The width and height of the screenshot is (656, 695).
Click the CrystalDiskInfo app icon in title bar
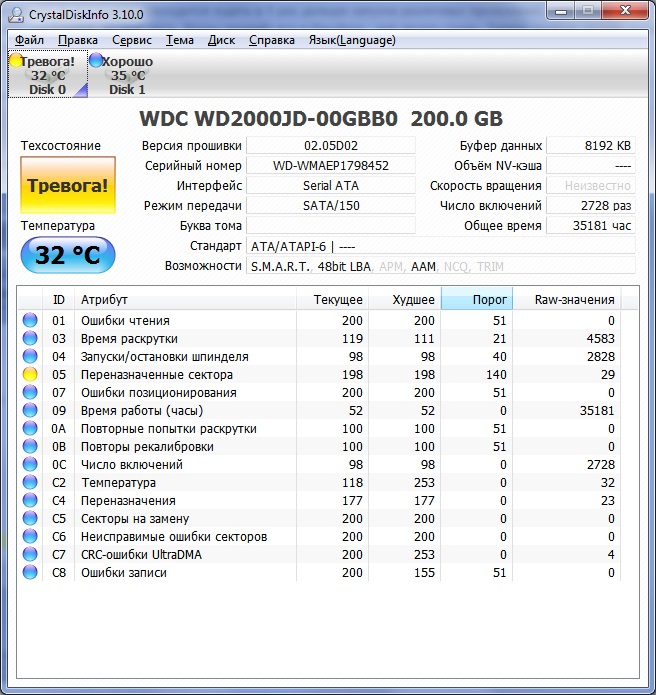pyautogui.click(x=16, y=15)
